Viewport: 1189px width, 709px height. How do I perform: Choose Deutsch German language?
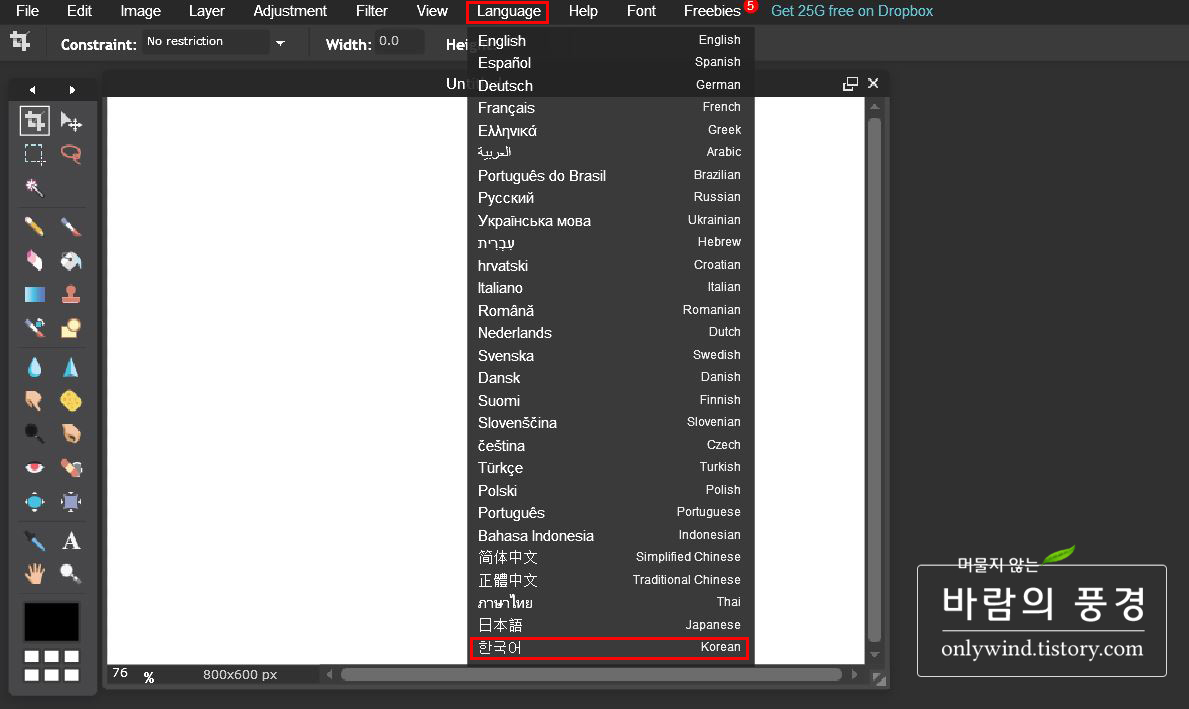click(609, 85)
